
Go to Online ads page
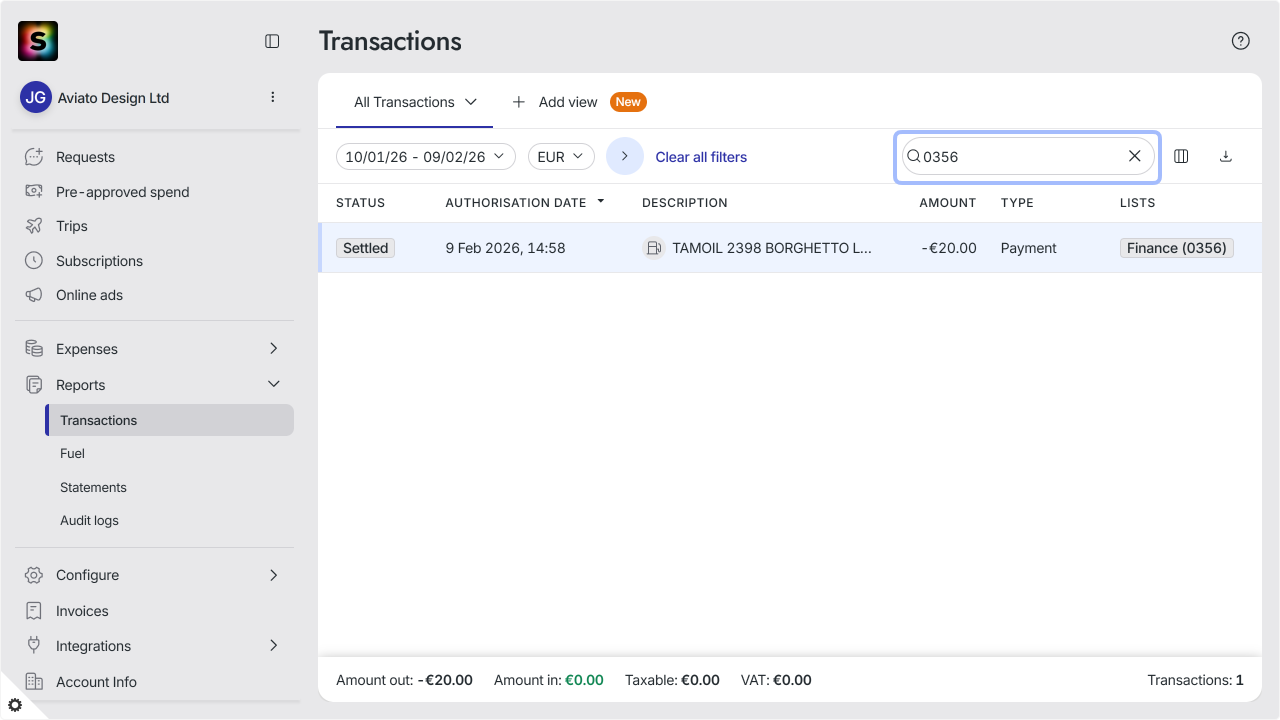(89, 295)
